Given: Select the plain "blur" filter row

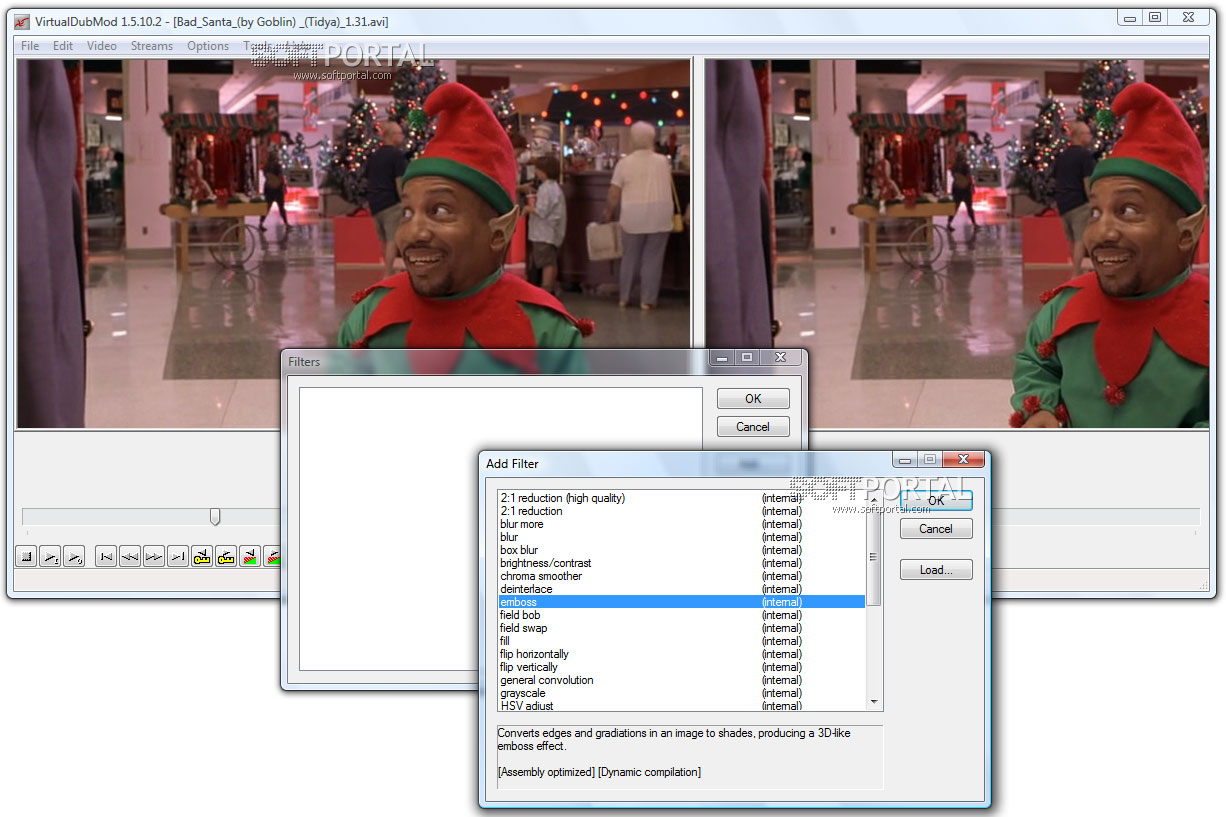Looking at the screenshot, I should point(682,537).
